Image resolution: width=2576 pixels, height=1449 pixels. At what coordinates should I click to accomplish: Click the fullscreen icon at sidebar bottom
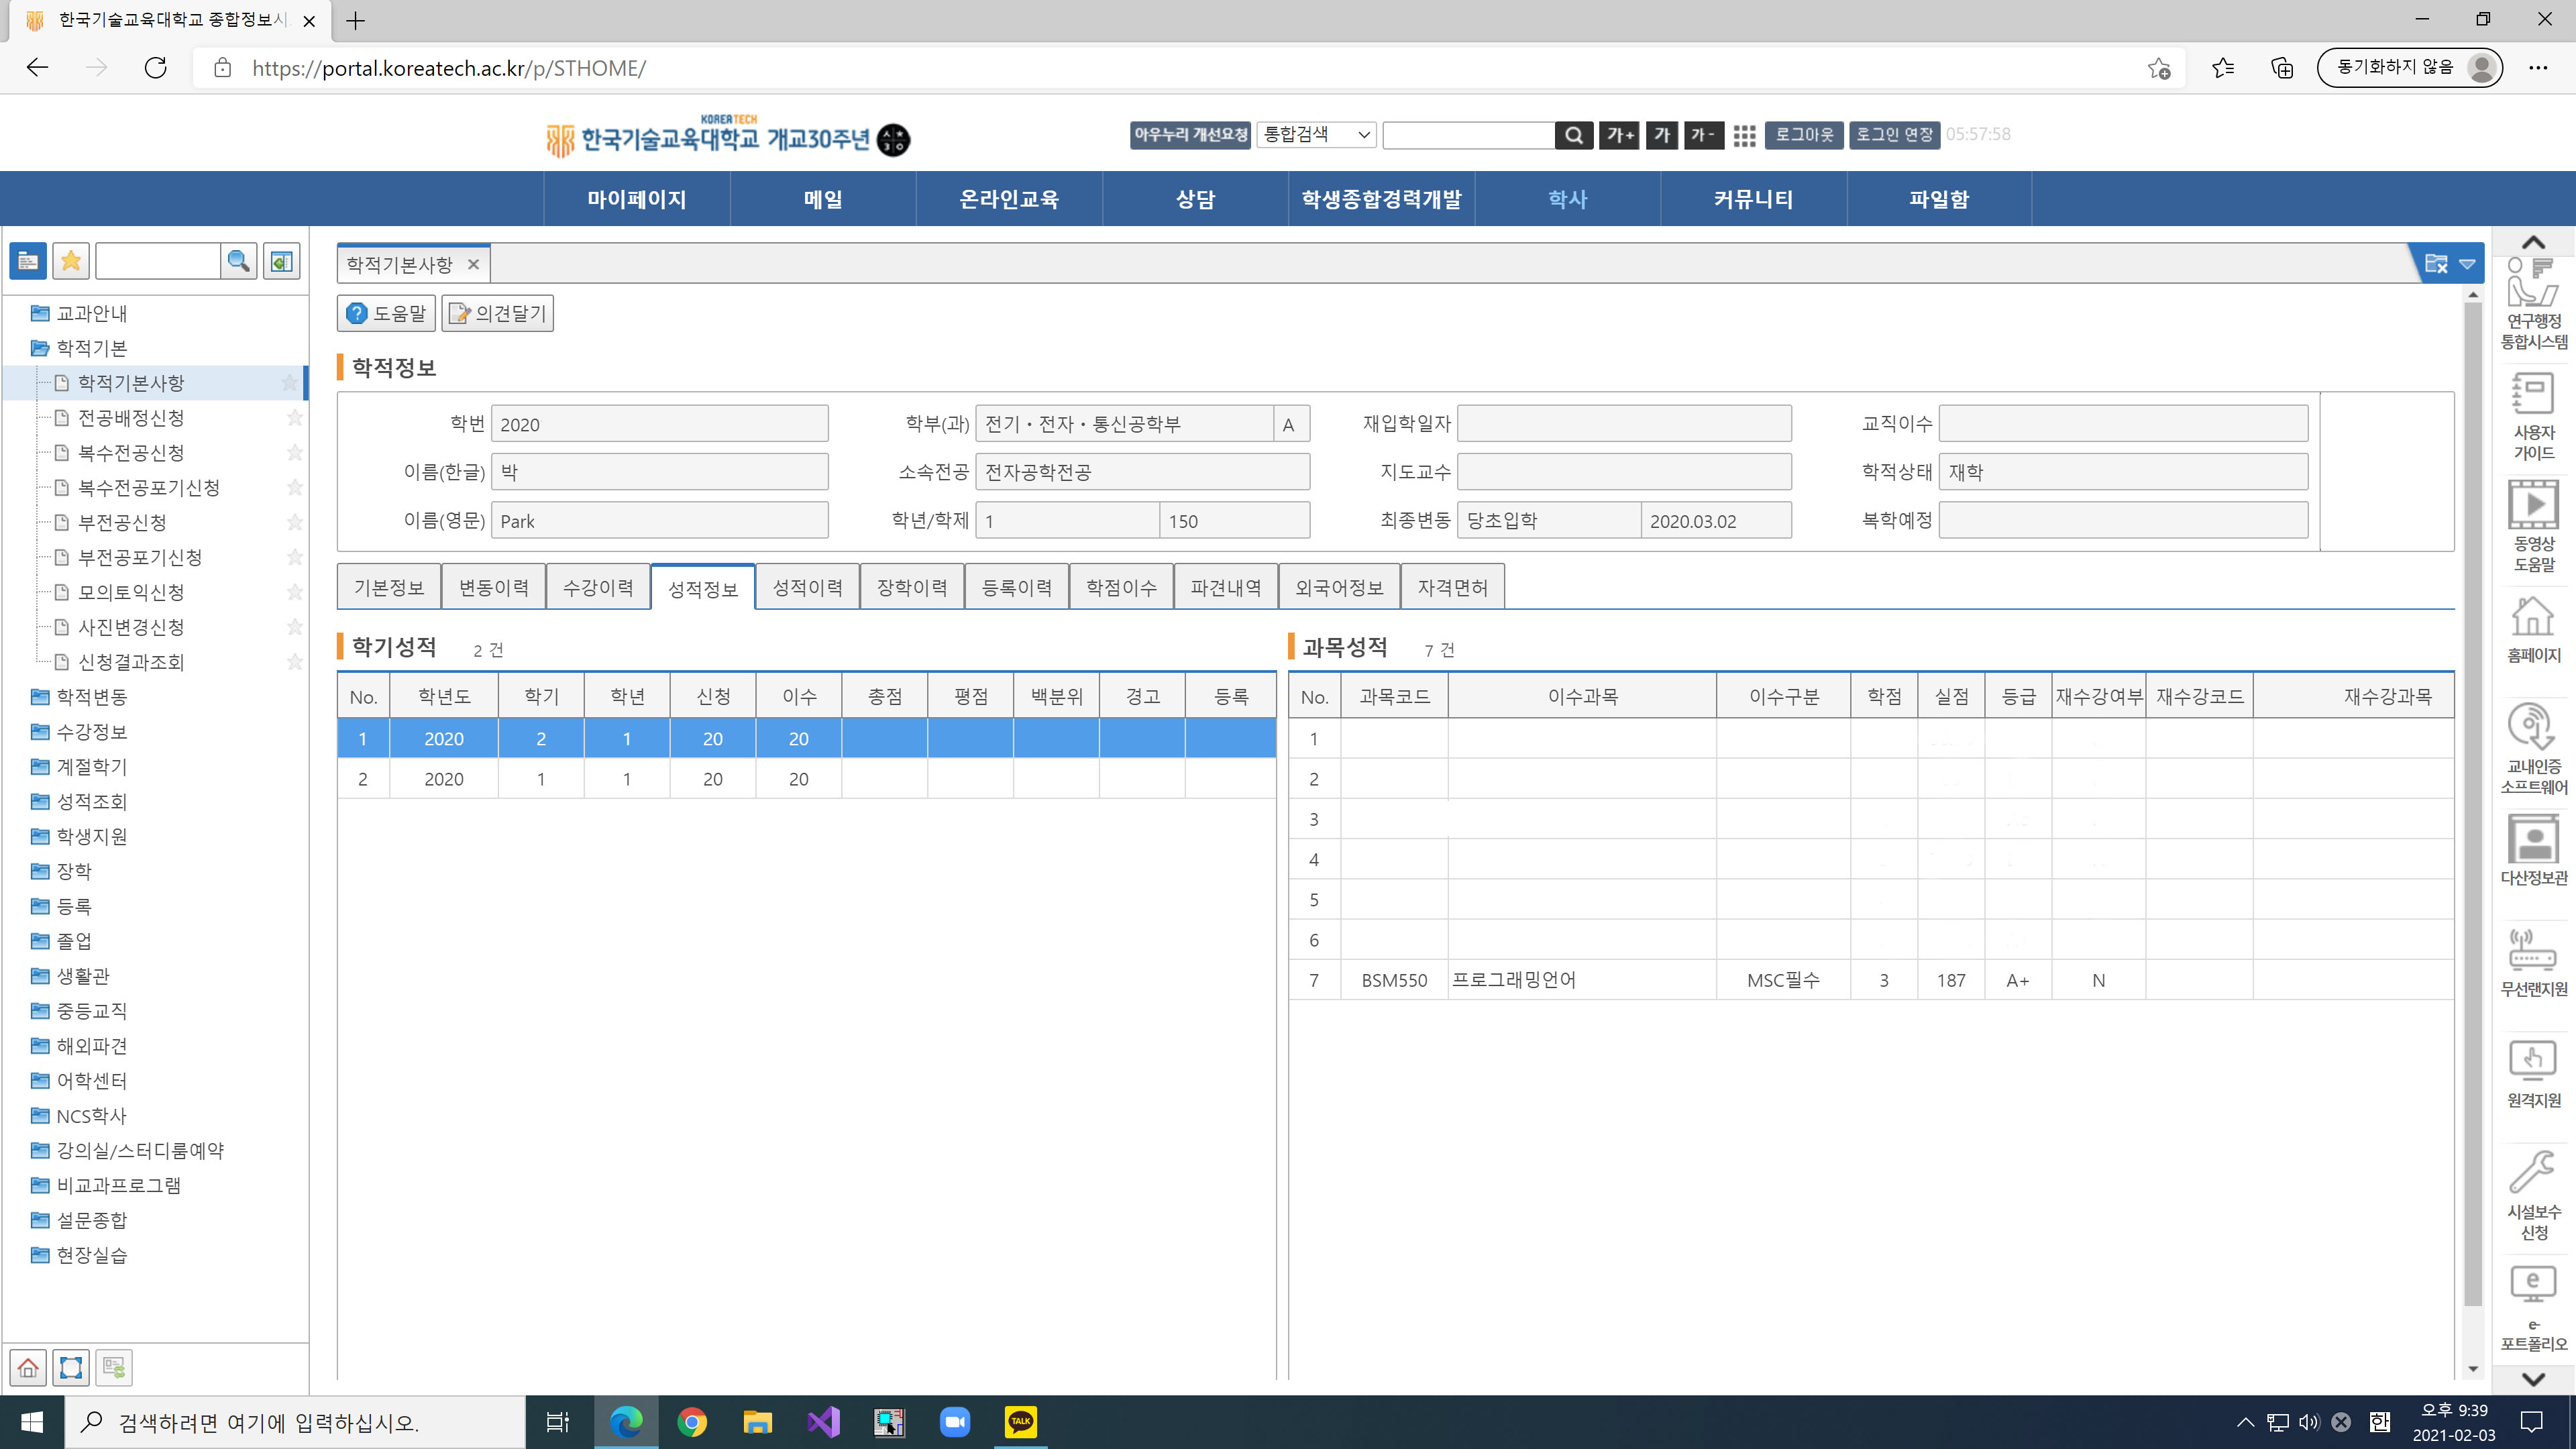[71, 1367]
